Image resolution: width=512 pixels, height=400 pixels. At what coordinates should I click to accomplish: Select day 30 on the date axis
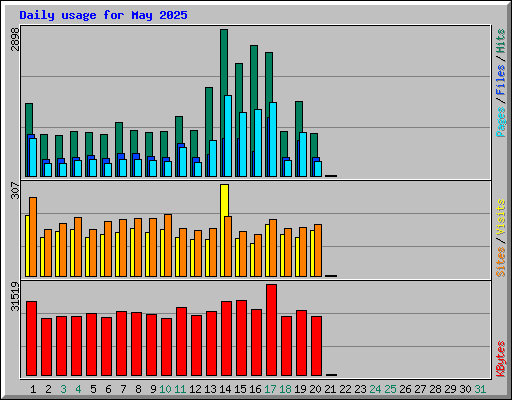pos(465,389)
